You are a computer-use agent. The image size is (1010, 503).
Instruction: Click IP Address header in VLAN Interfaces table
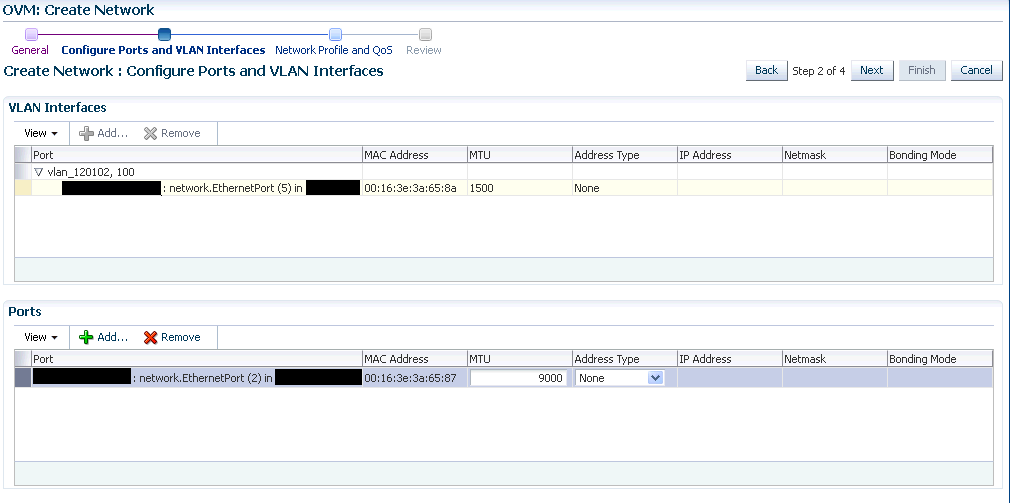click(730, 155)
